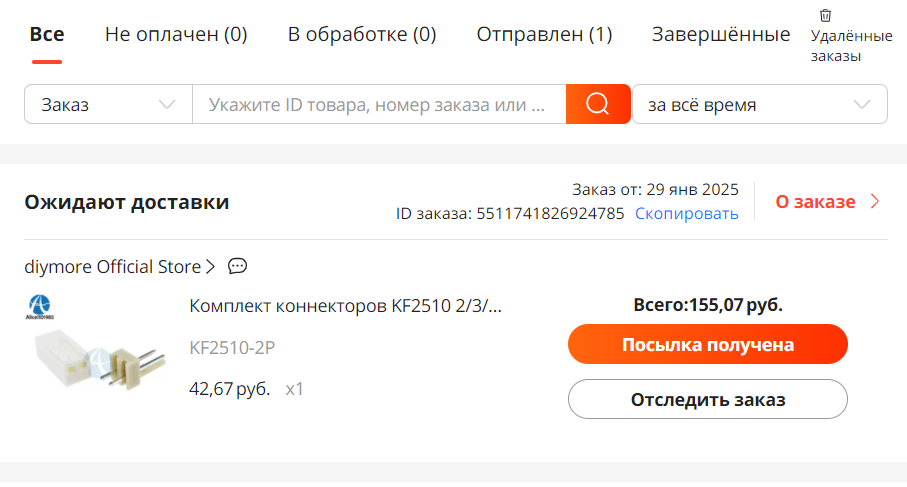Open chat with seller via message icon

[237, 266]
